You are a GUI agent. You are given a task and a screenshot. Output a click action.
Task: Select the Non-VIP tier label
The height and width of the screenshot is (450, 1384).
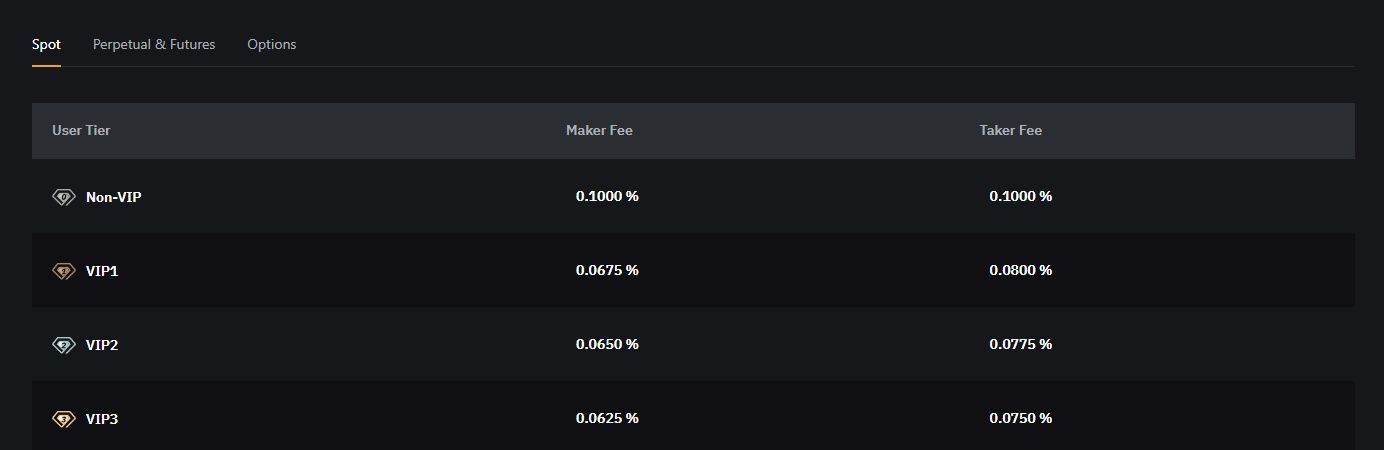[x=114, y=197]
